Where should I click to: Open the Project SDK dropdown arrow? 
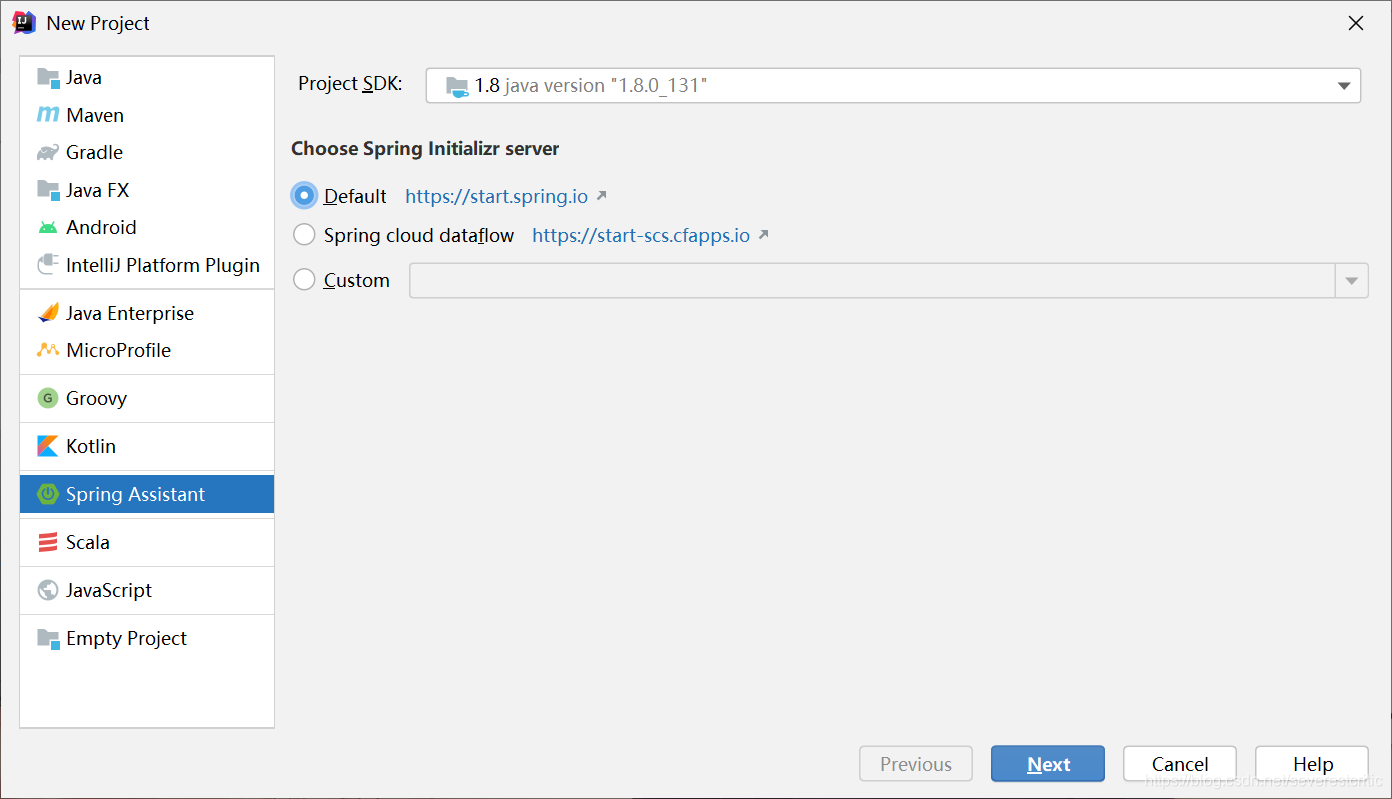1344,86
